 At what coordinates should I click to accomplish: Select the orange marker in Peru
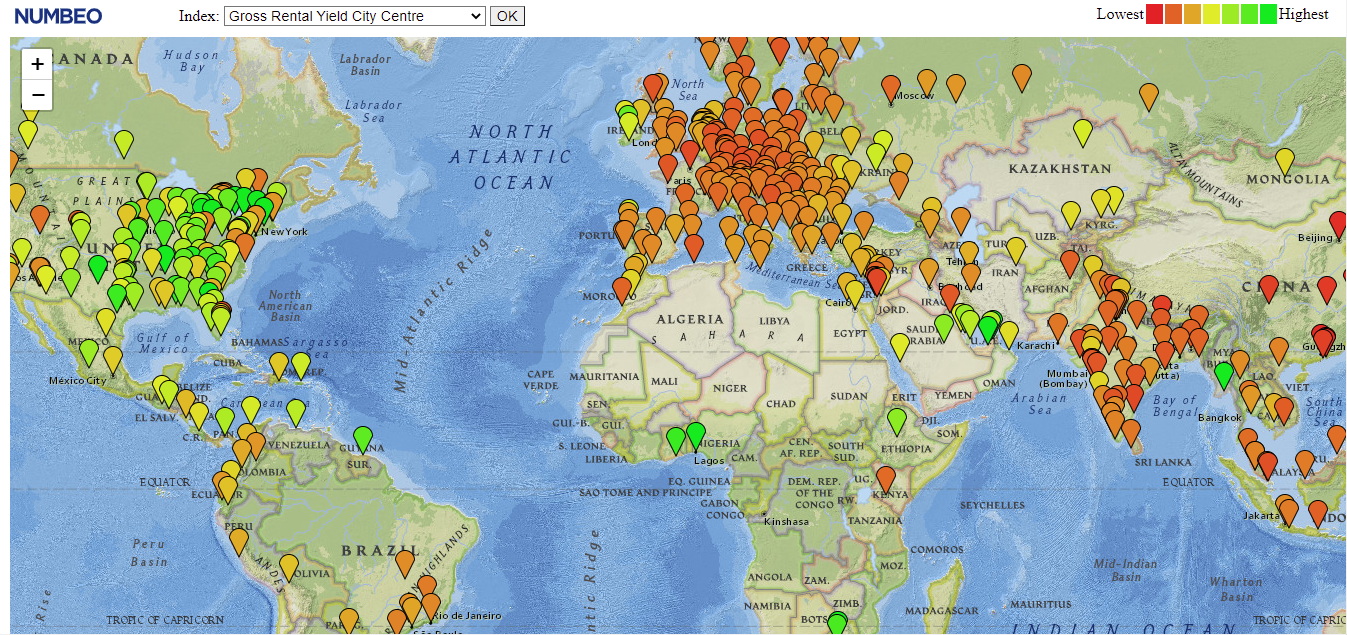tap(238, 540)
